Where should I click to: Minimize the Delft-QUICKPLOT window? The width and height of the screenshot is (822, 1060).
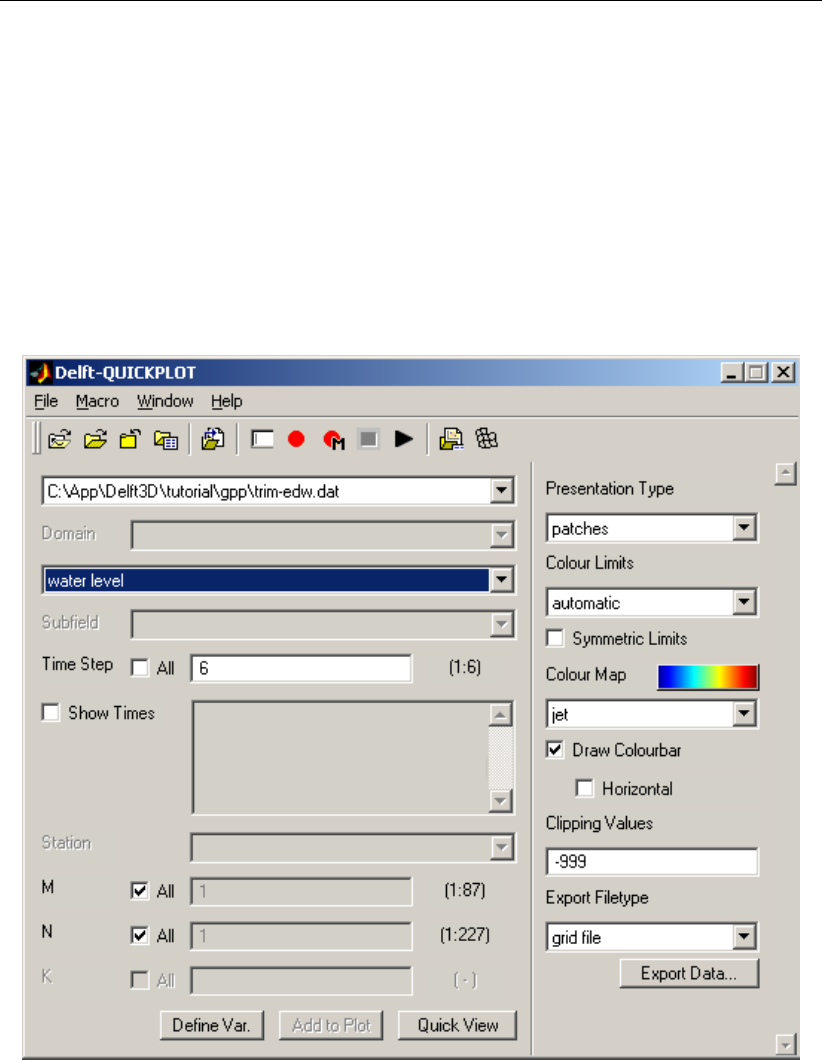(732, 372)
